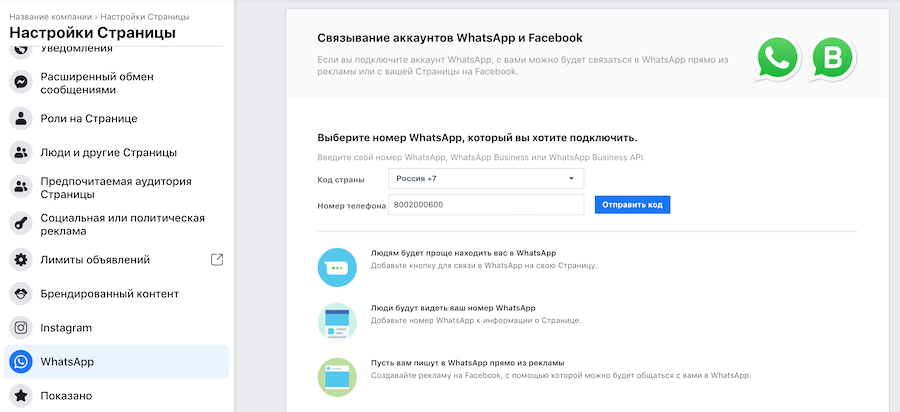This screenshot has height=412, width=900.
Task: Follow the Название компании breadcrumb link
Action: [x=49, y=17]
